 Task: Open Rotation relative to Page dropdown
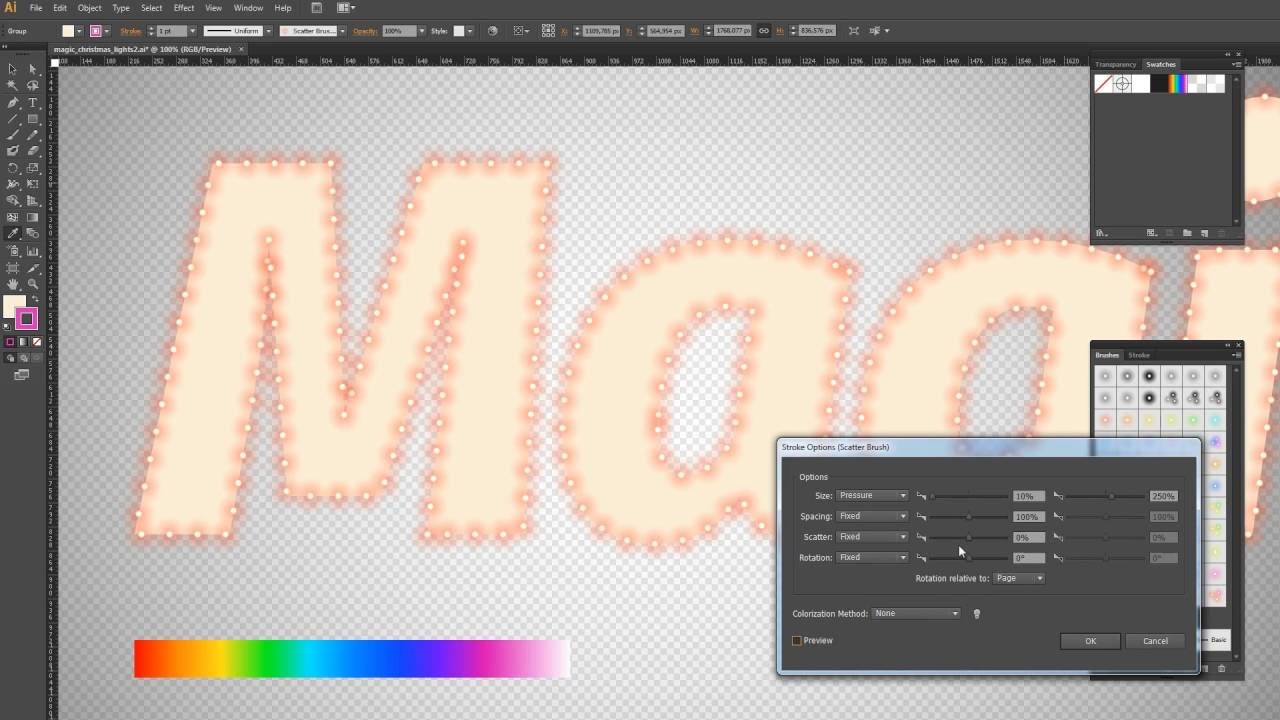pyautogui.click(x=1019, y=578)
